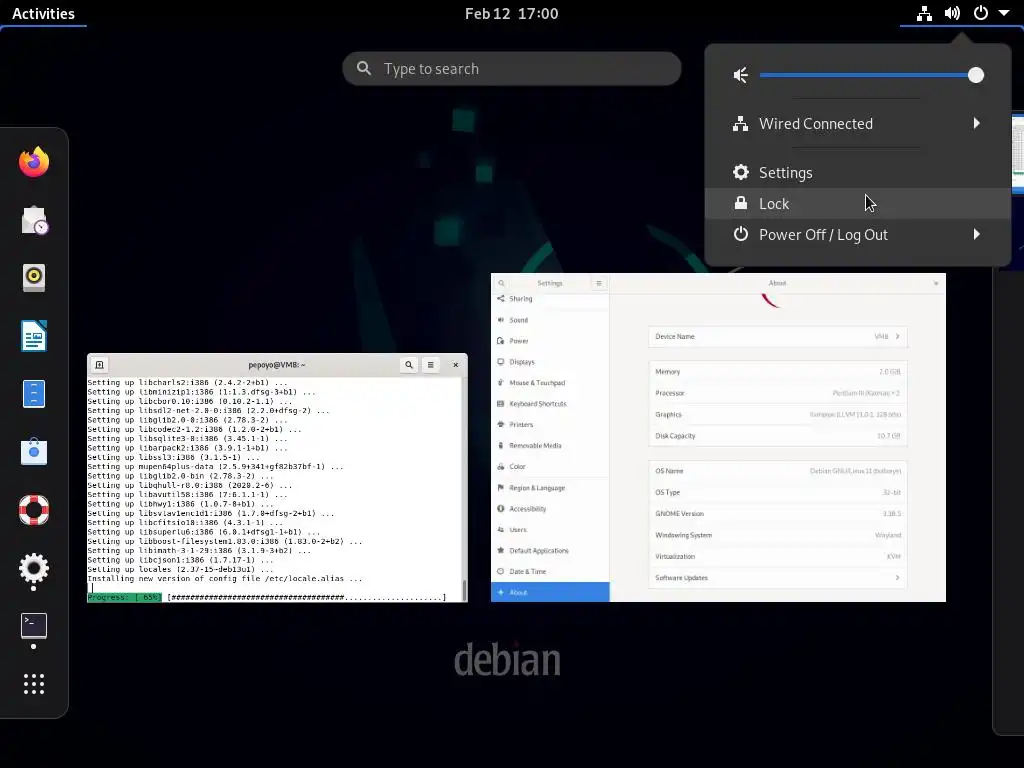Mute using the speaker icon in menu
1024x768 pixels.
click(x=741, y=75)
